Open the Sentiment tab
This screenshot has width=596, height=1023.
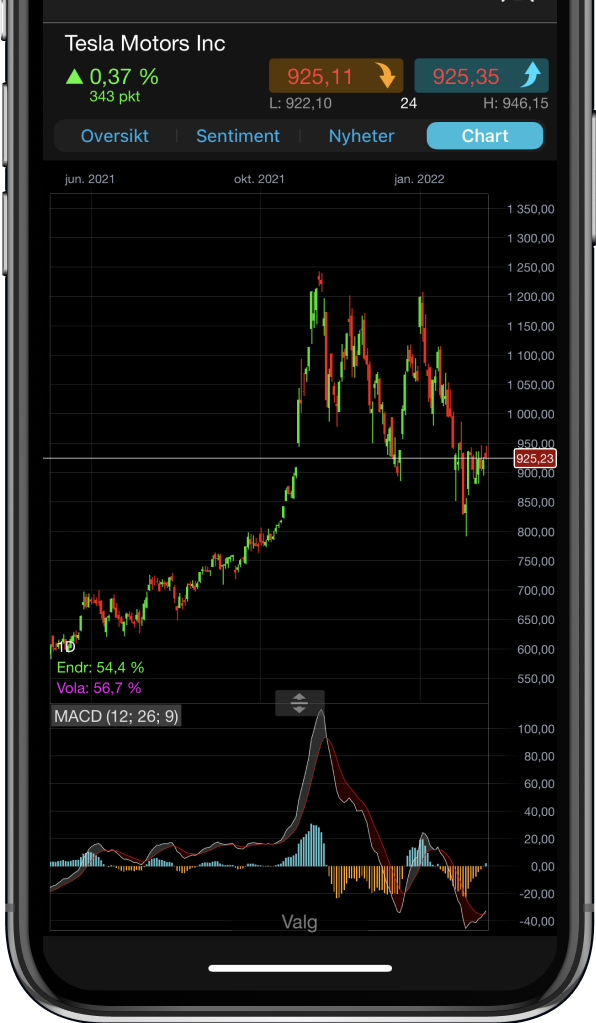pyautogui.click(x=237, y=136)
